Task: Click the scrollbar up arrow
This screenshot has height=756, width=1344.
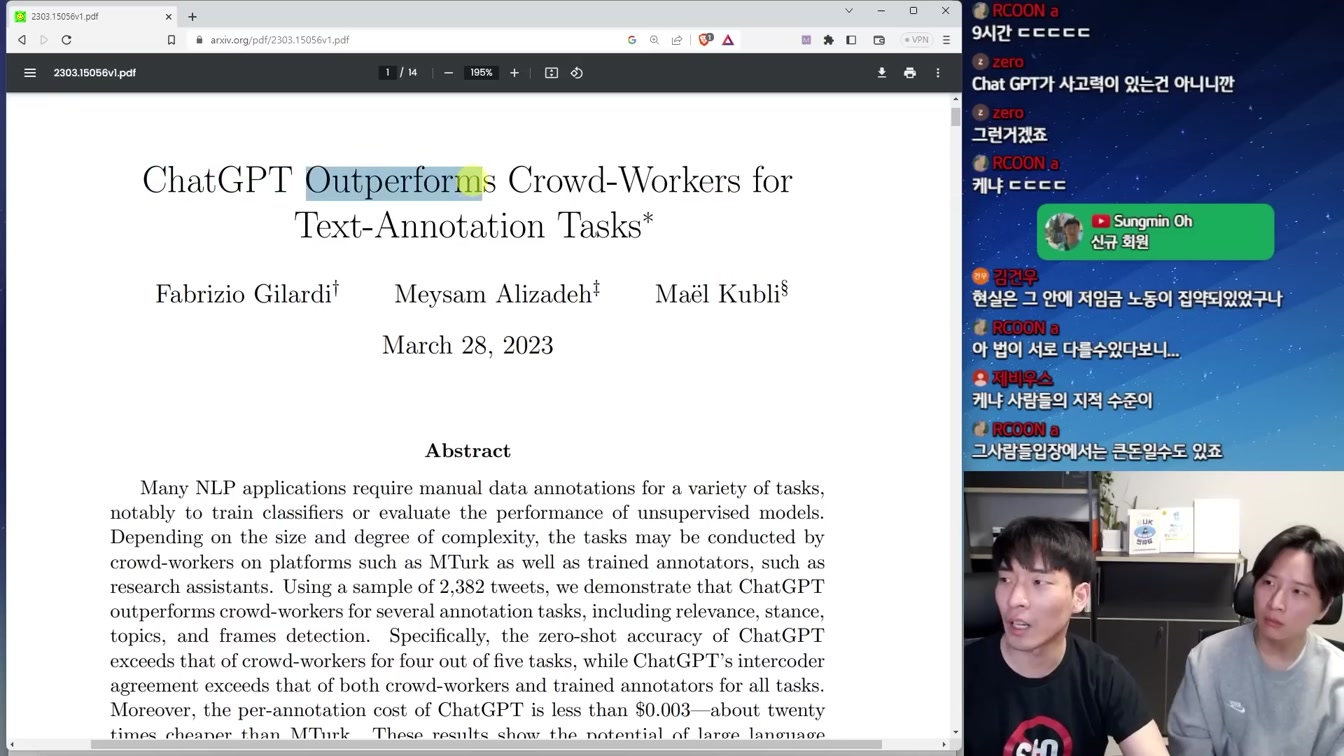Action: 955,99
